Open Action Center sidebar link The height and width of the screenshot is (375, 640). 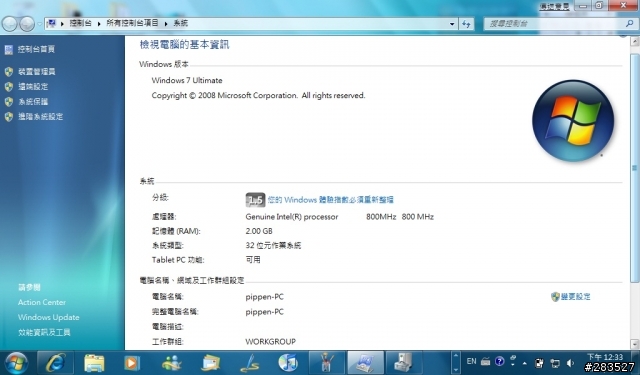pyautogui.click(x=42, y=302)
